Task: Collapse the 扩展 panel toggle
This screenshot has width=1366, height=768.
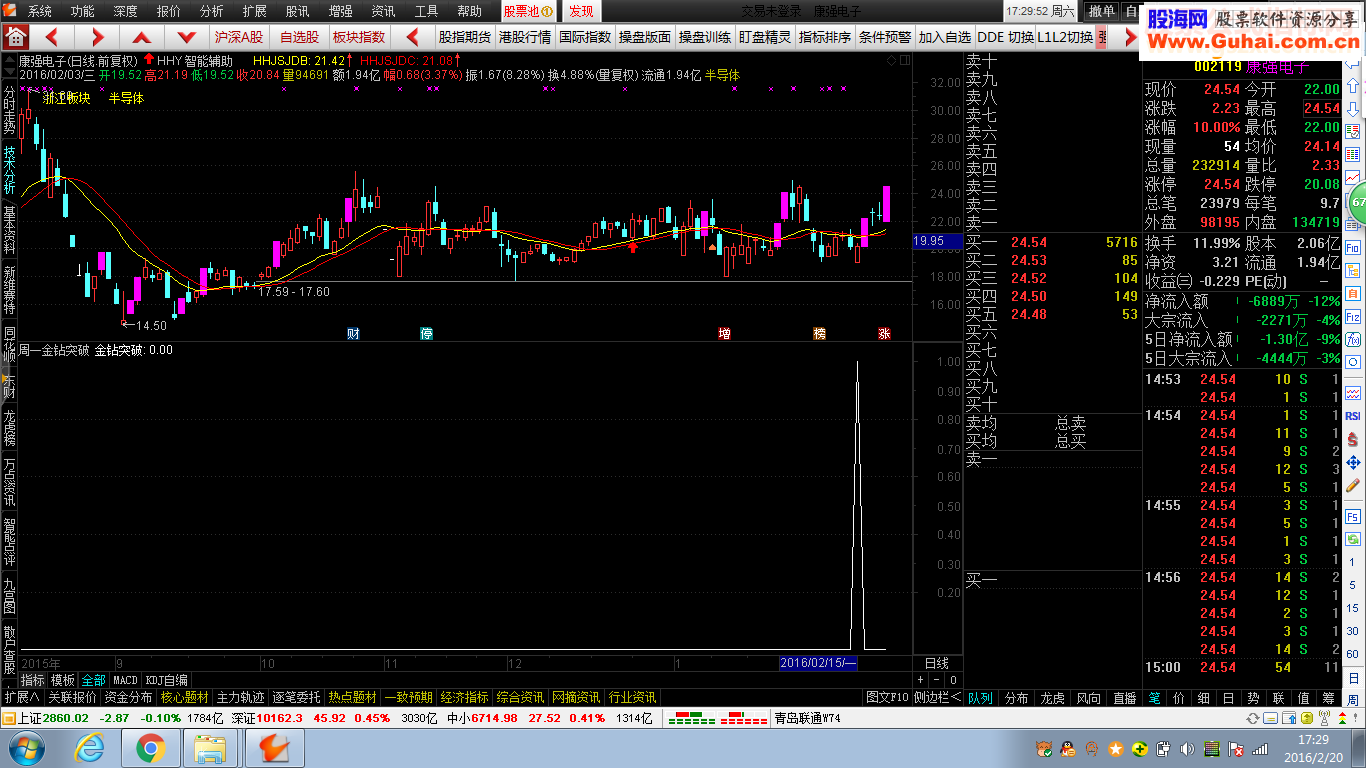Action: [21, 697]
